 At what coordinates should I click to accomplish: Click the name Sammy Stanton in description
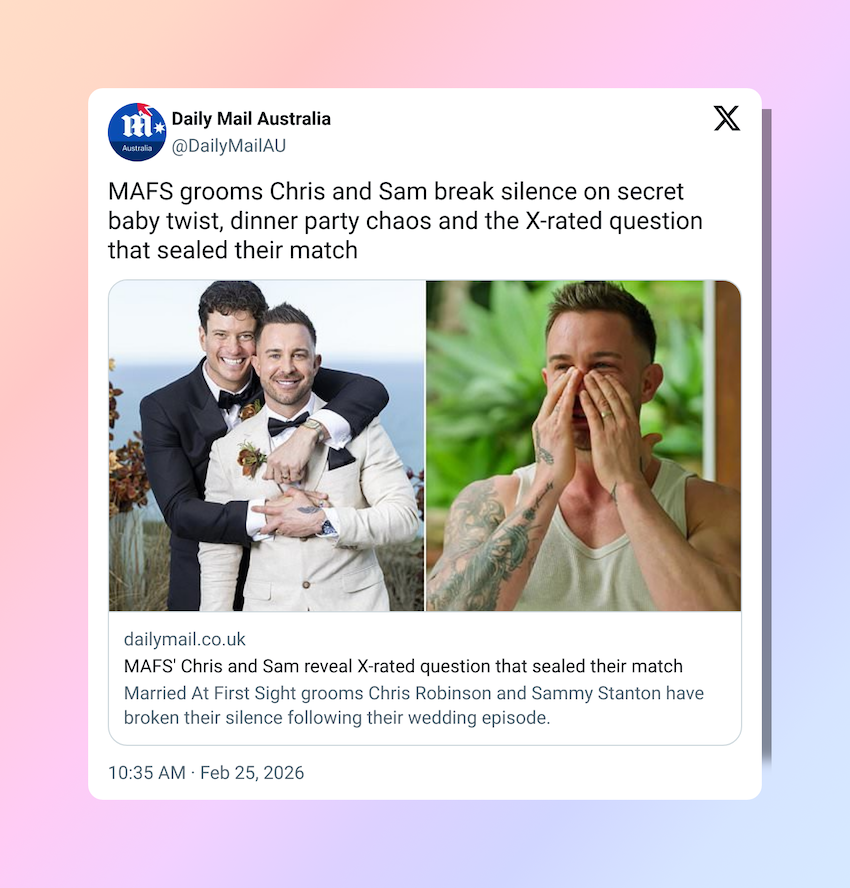596,693
